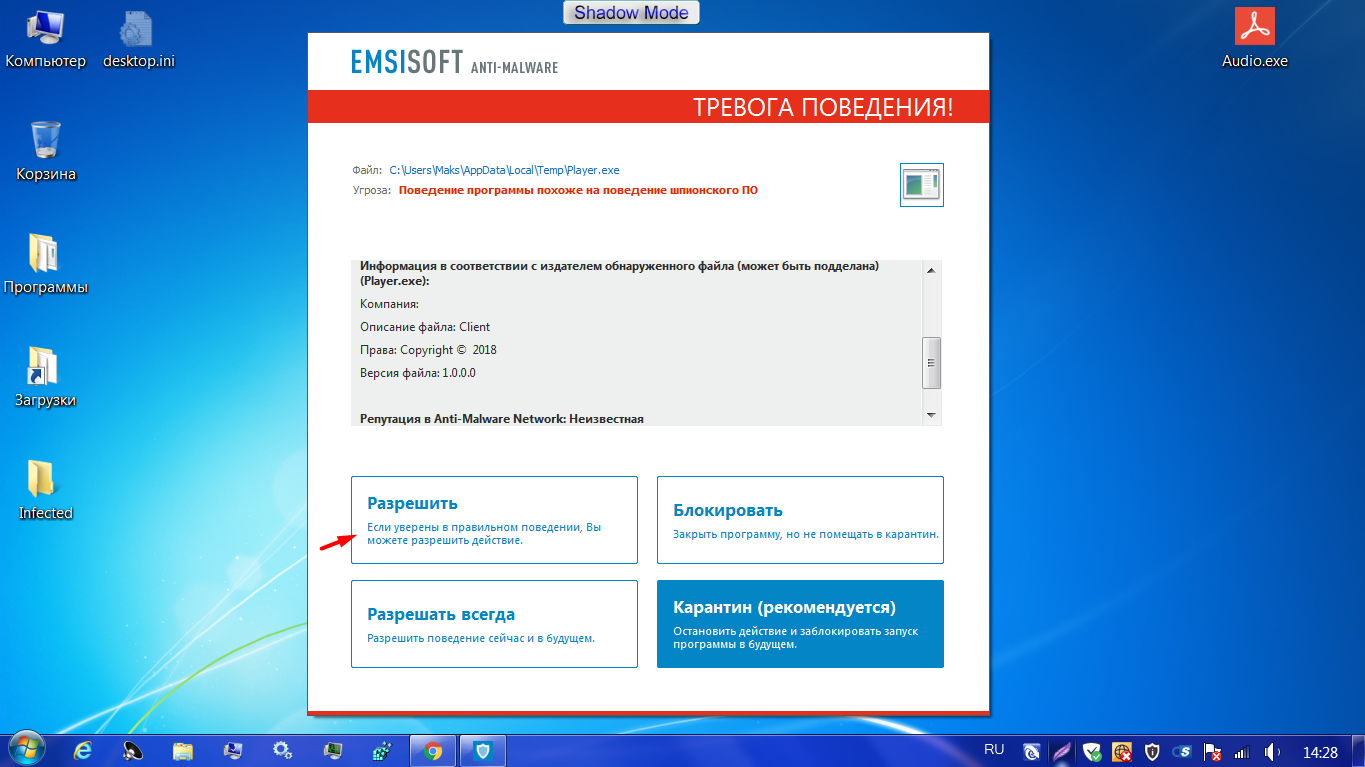Image resolution: width=1365 pixels, height=767 pixels.
Task: Click the Emsisoft Anti-Malware logo
Action: click(x=454, y=62)
